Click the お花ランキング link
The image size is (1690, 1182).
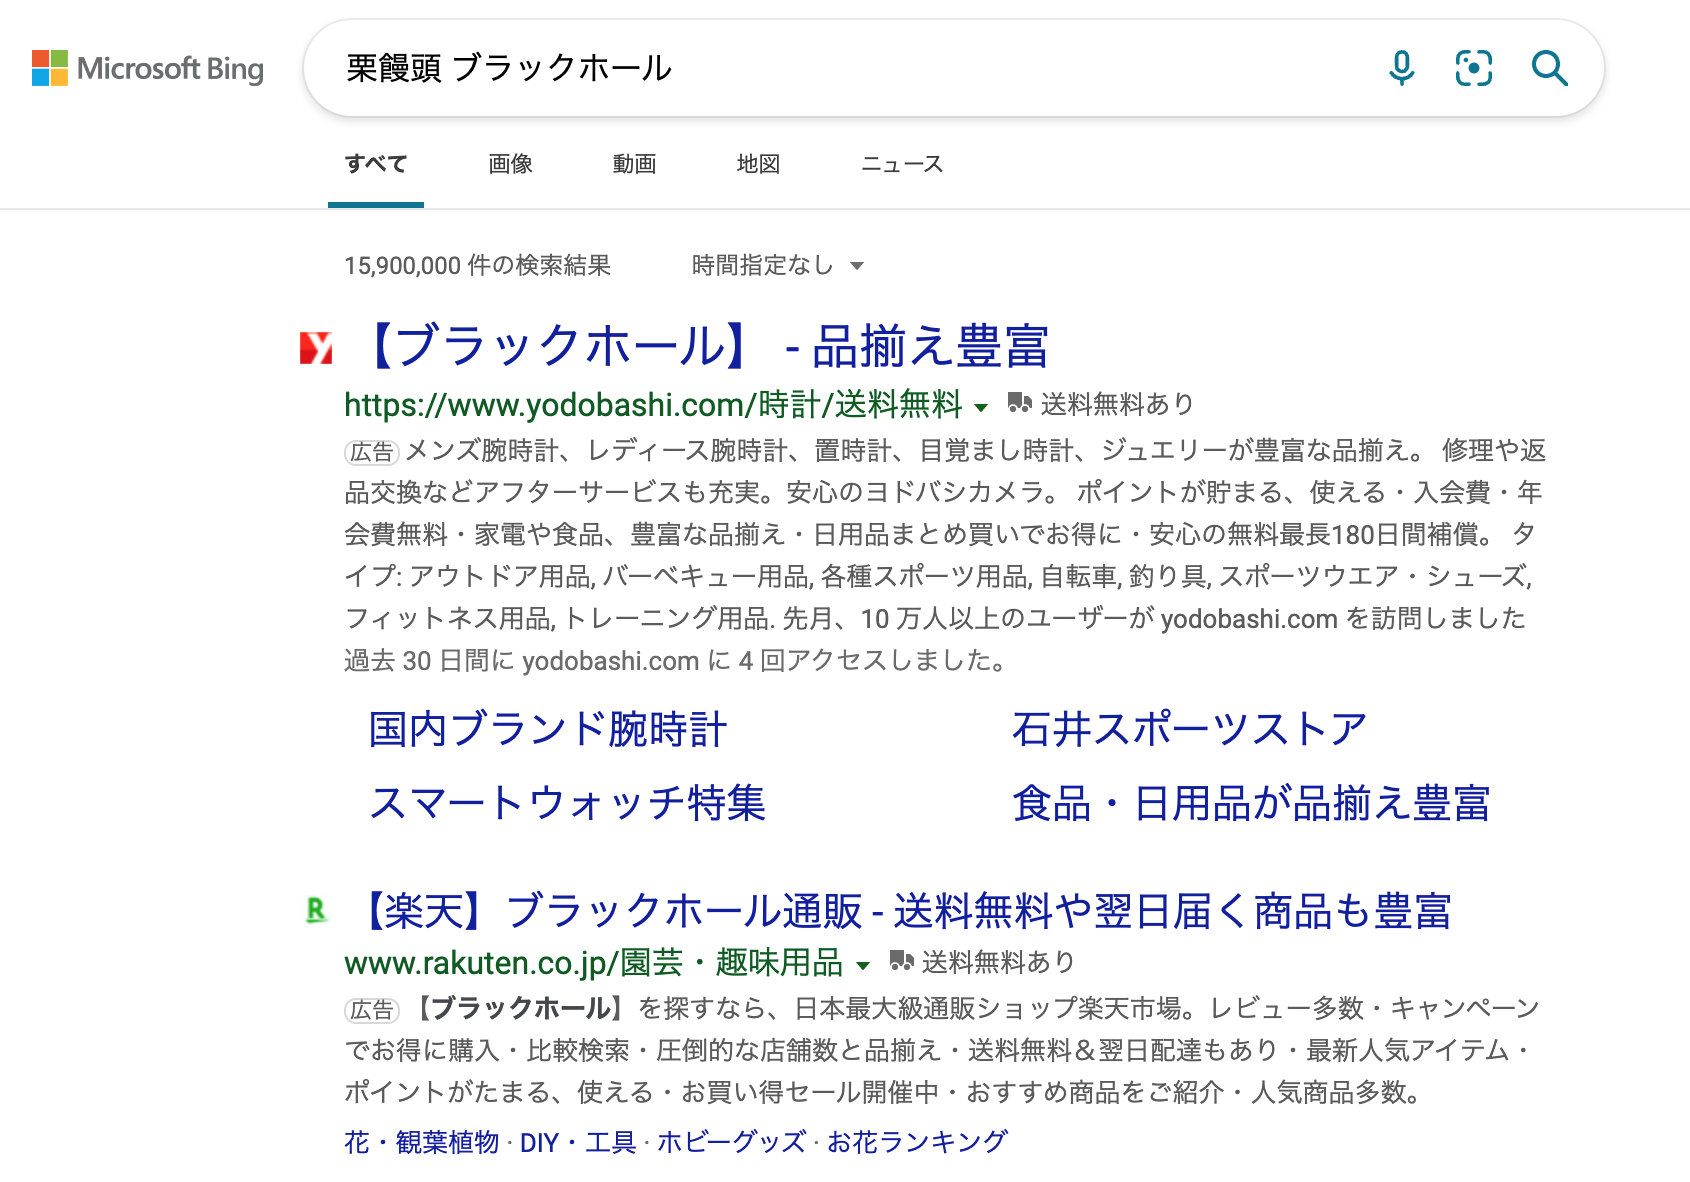917,1141
